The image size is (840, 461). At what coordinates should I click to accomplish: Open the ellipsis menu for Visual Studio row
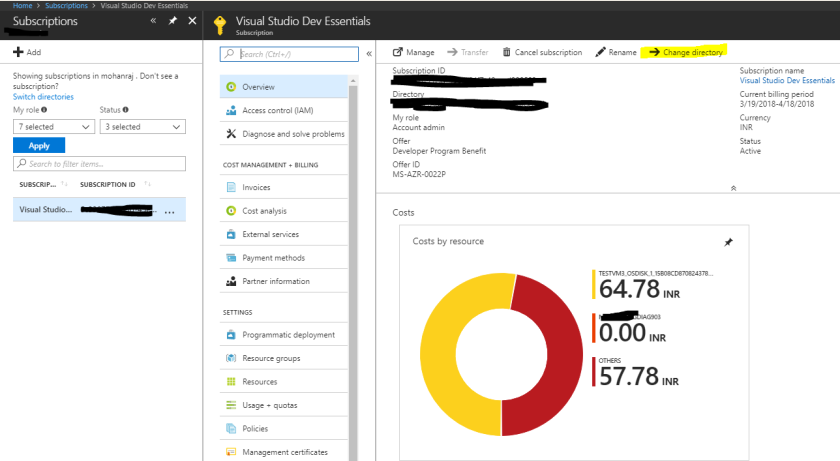pos(170,212)
